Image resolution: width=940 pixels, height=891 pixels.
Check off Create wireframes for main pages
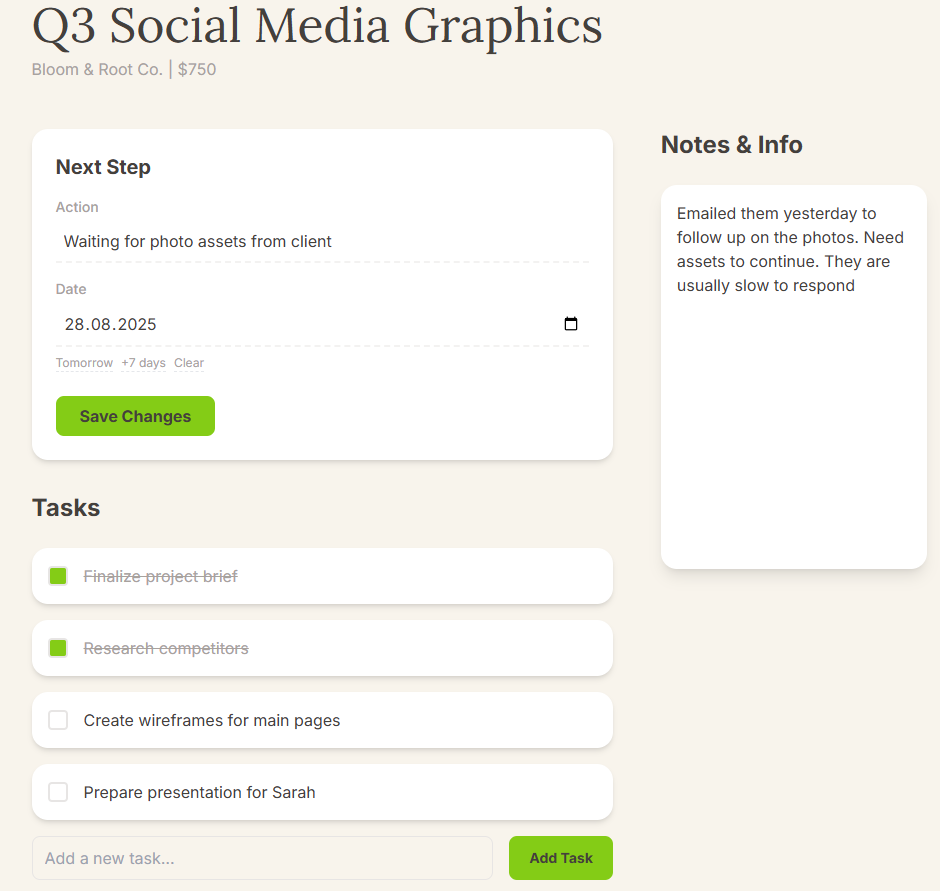click(x=58, y=720)
